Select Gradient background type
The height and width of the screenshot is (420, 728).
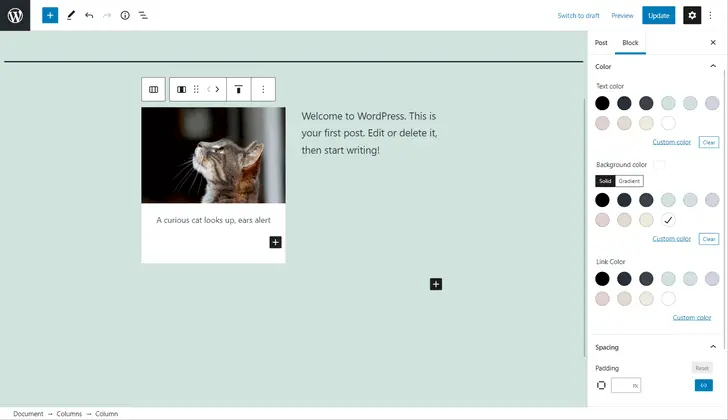tap(629, 181)
